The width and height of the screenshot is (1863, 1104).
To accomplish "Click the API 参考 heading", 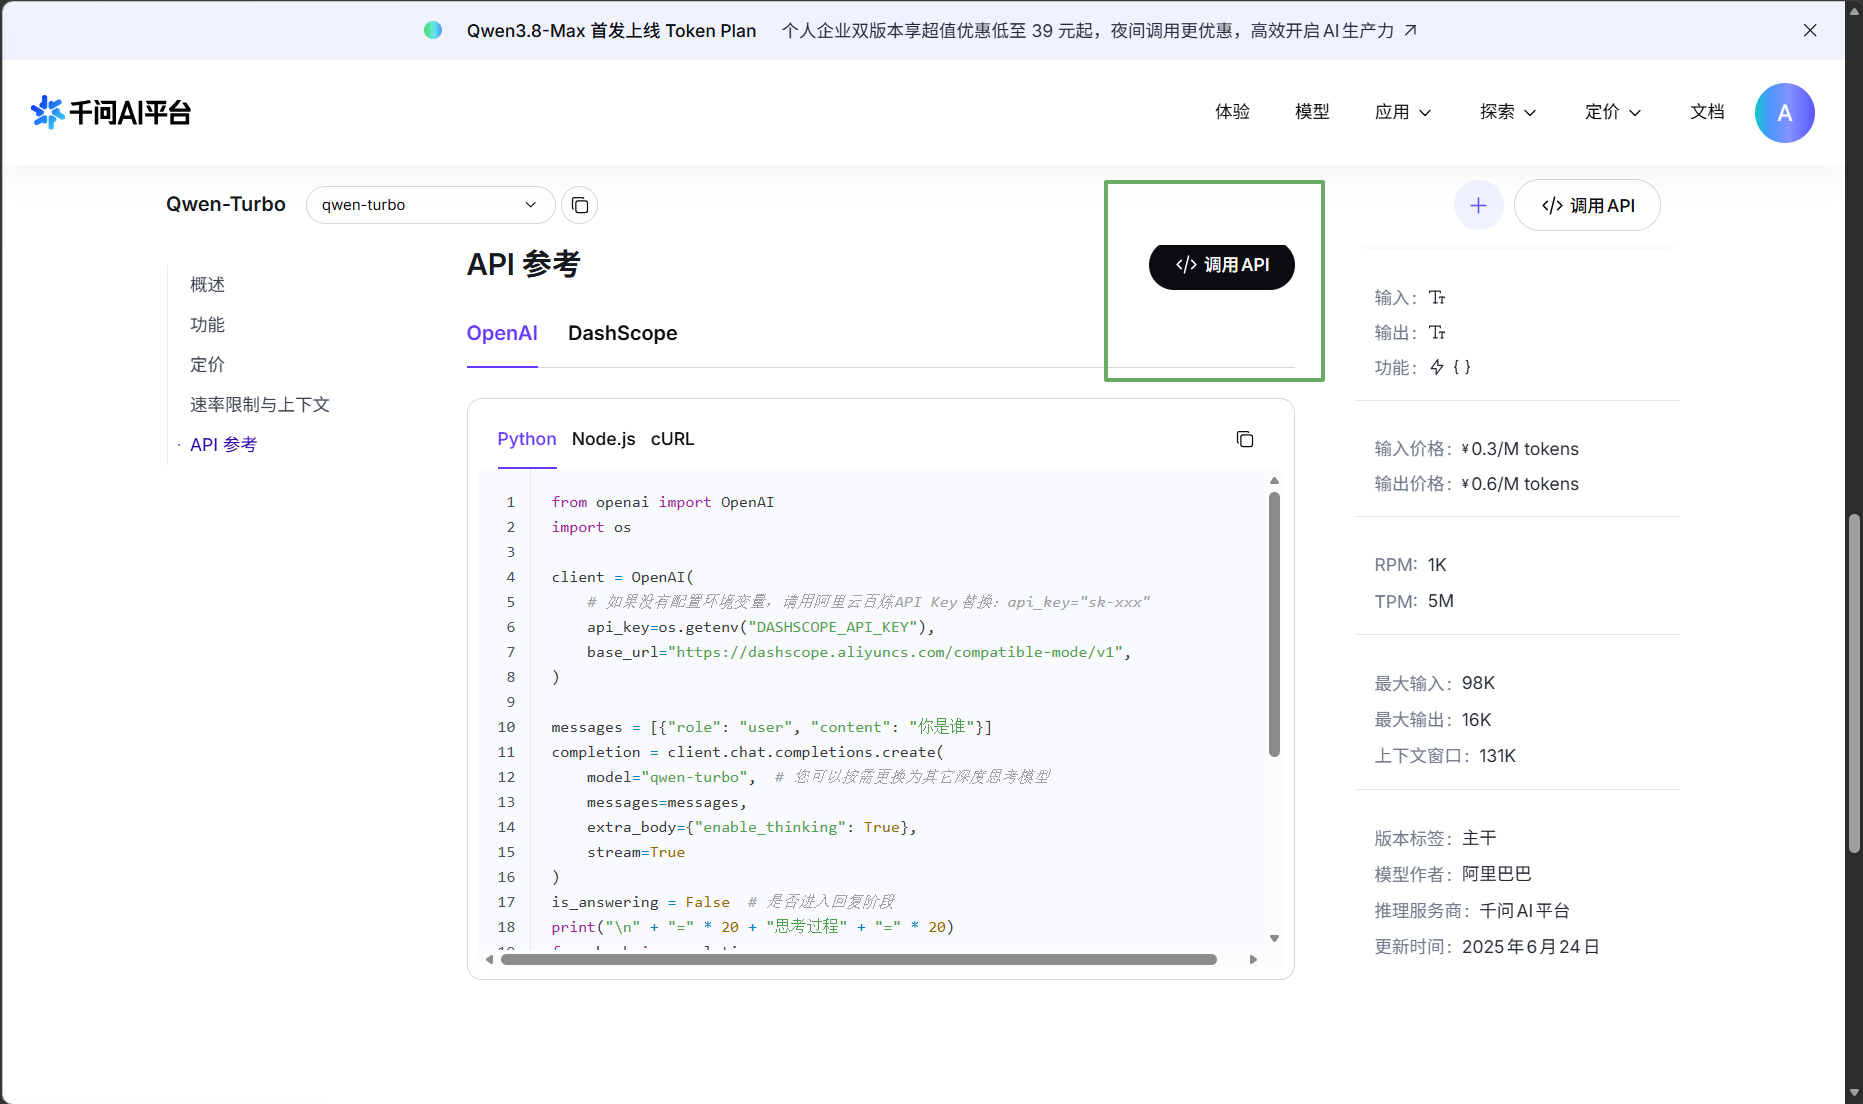I will 523,264.
